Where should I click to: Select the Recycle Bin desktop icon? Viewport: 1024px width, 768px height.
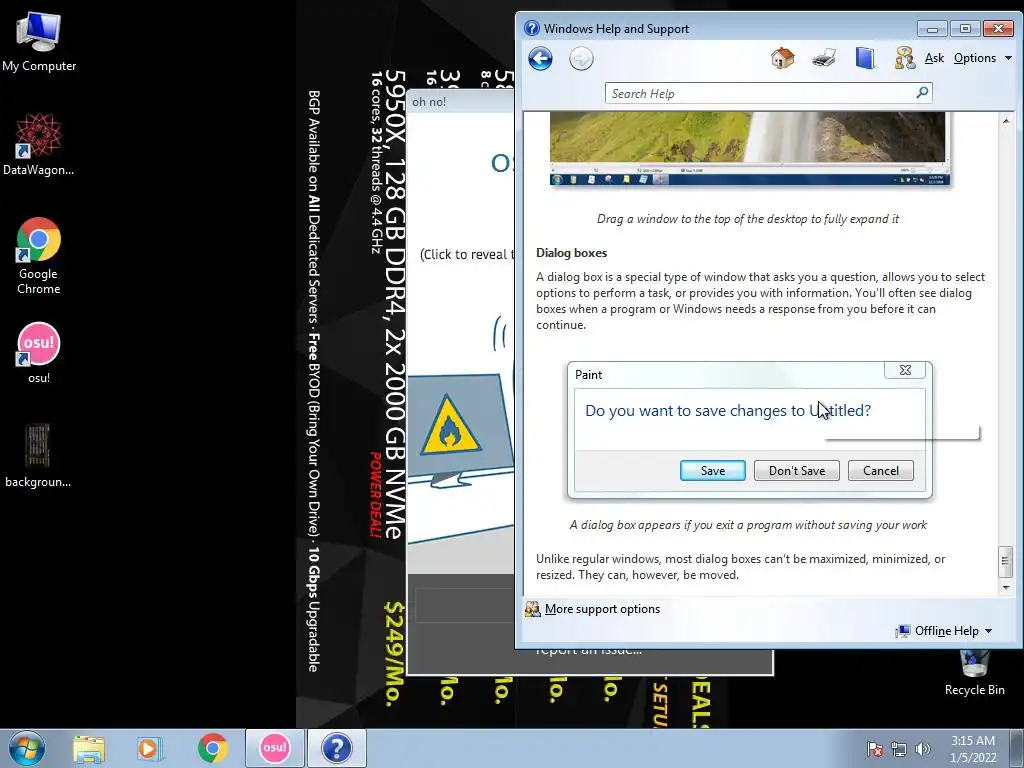[974, 673]
